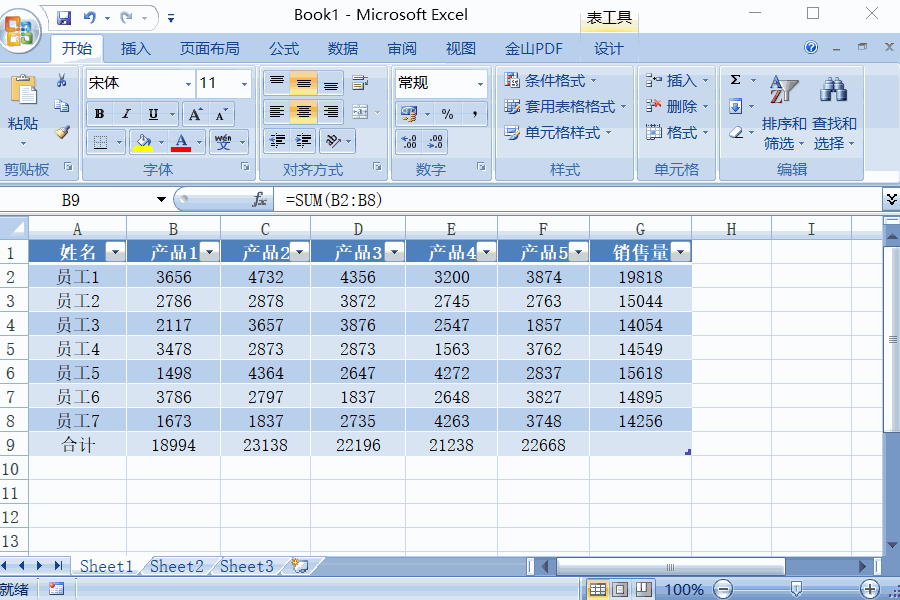Viewport: 900px width, 600px height.
Task: Expand the formula bar
Action: click(x=891, y=199)
